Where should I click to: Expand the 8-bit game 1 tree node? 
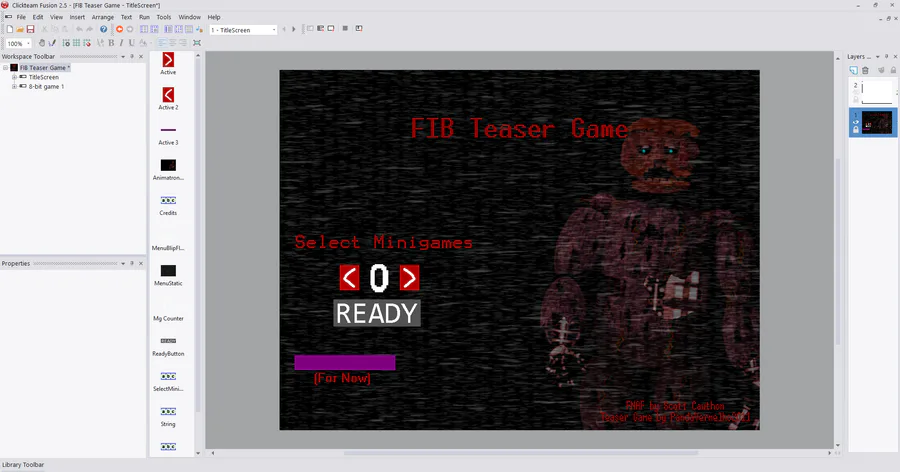(x=14, y=87)
